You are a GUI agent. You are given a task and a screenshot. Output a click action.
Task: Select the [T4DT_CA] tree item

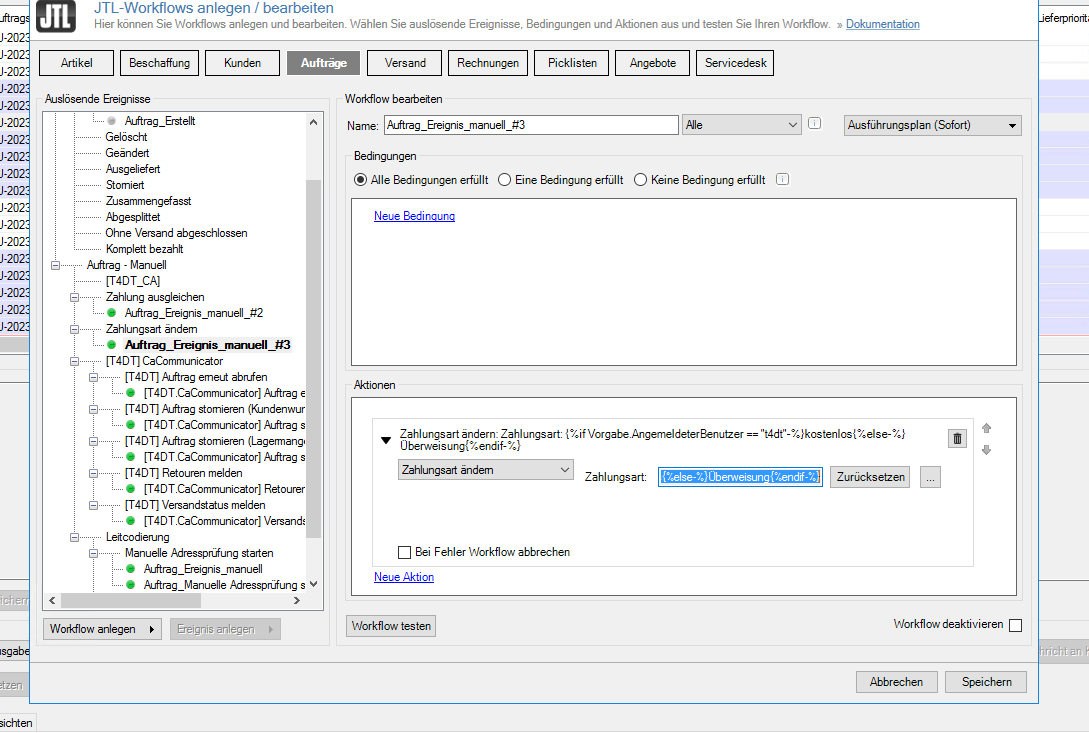[133, 281]
